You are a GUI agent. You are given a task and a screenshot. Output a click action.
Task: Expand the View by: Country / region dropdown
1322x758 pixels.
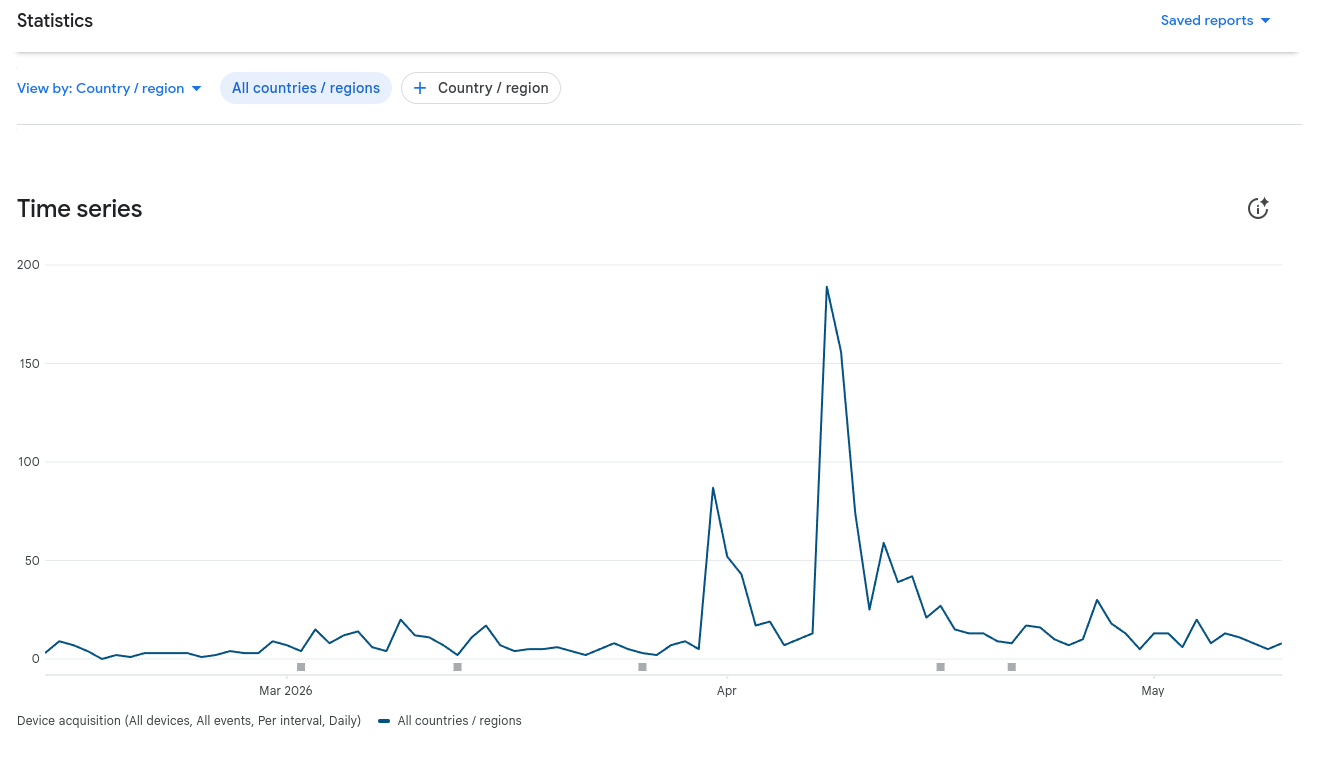click(x=110, y=88)
